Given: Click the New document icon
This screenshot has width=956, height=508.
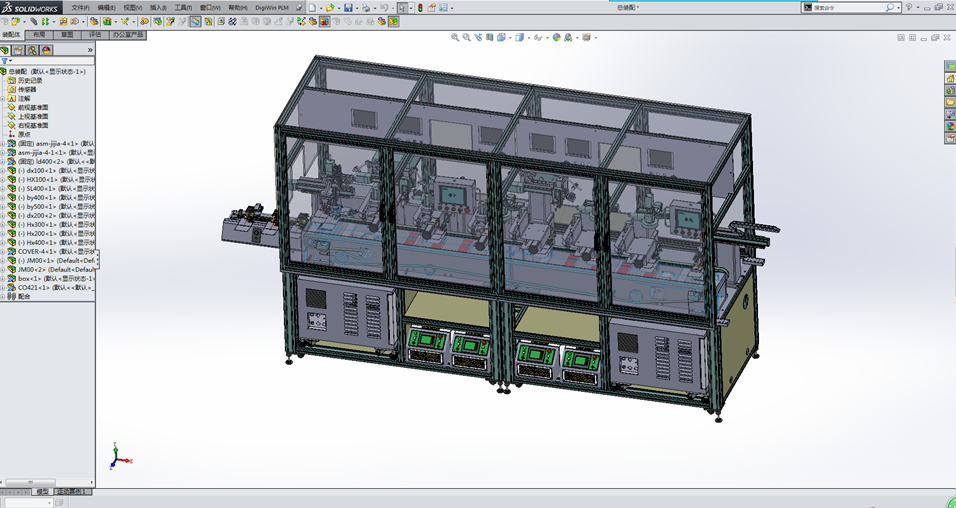Looking at the screenshot, I should pos(312,8).
